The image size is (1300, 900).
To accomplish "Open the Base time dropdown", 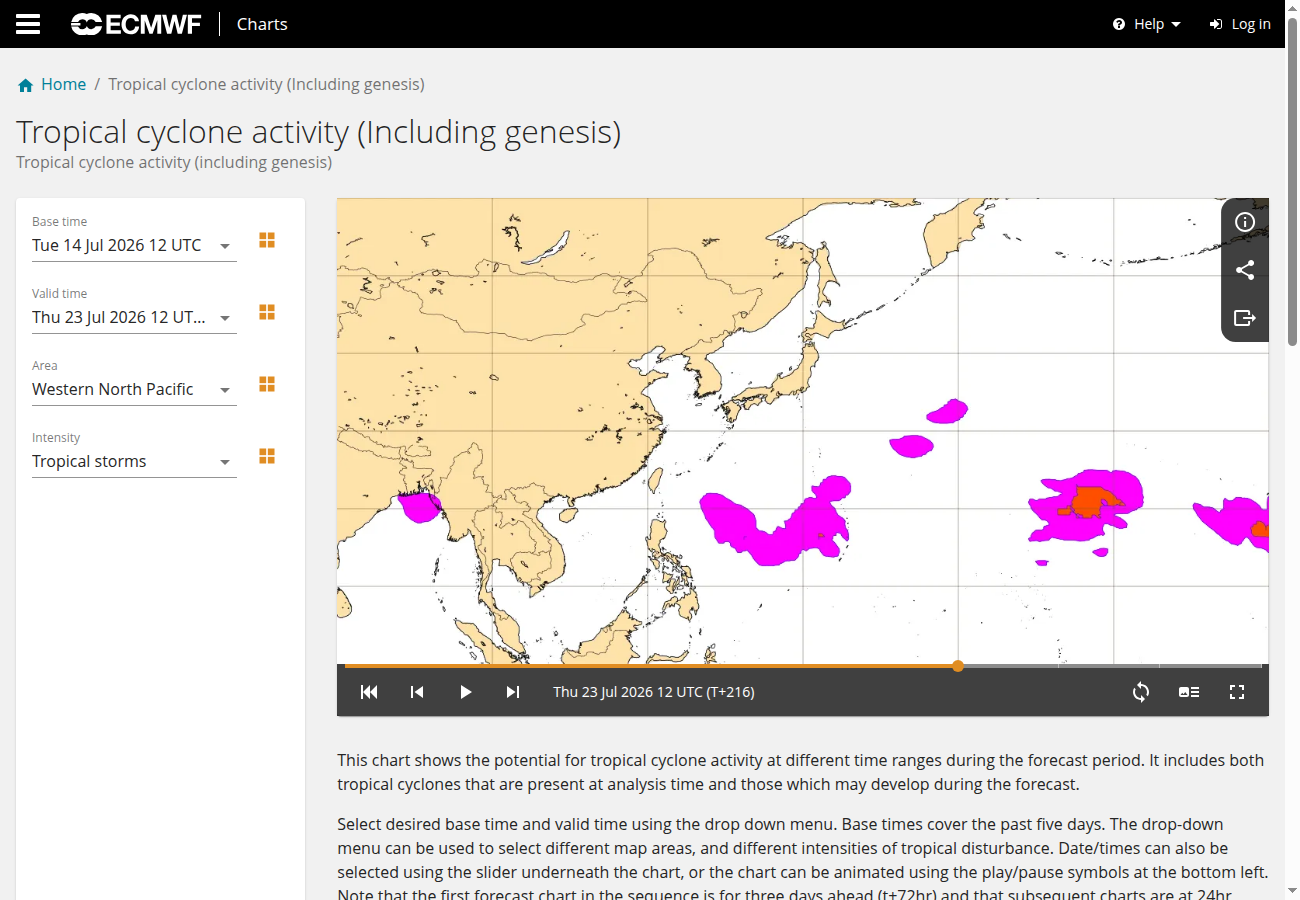I will click(x=134, y=245).
